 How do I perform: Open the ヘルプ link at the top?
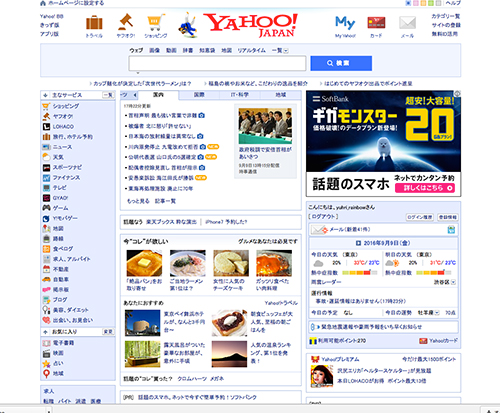point(453,3)
